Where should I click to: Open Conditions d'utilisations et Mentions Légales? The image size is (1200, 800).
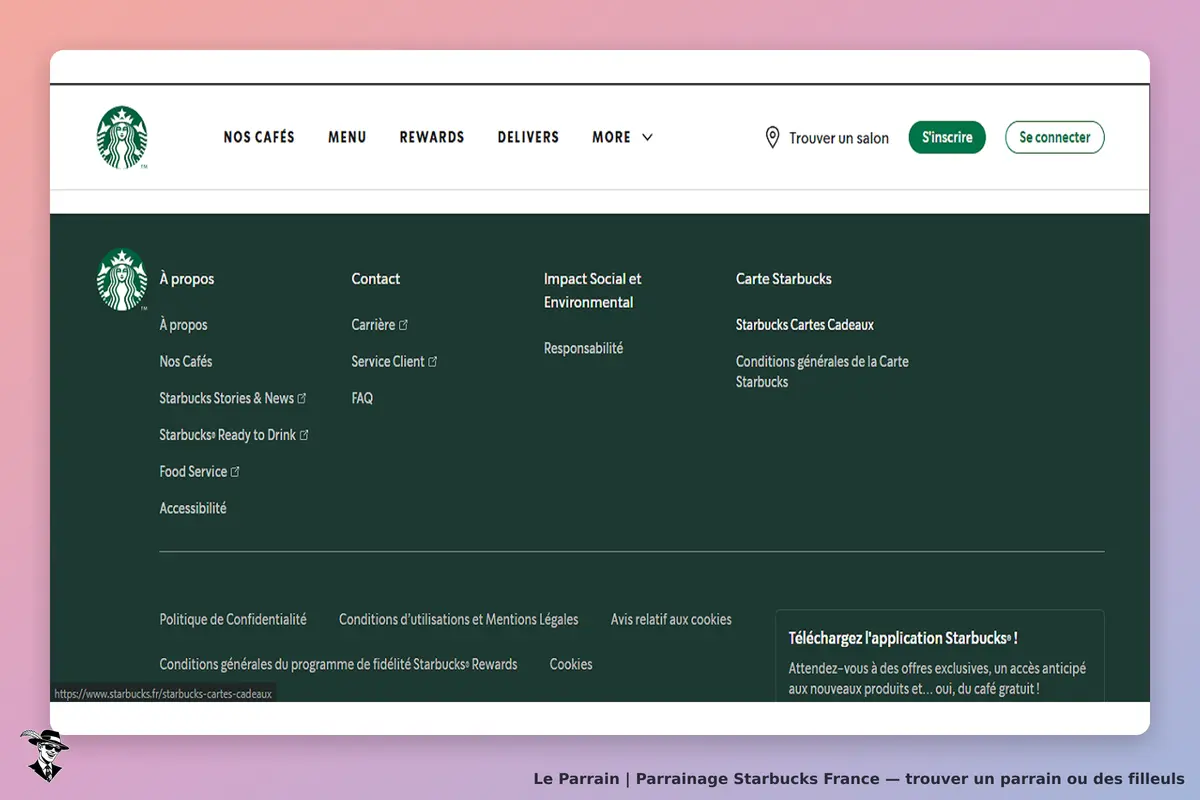[x=459, y=619]
